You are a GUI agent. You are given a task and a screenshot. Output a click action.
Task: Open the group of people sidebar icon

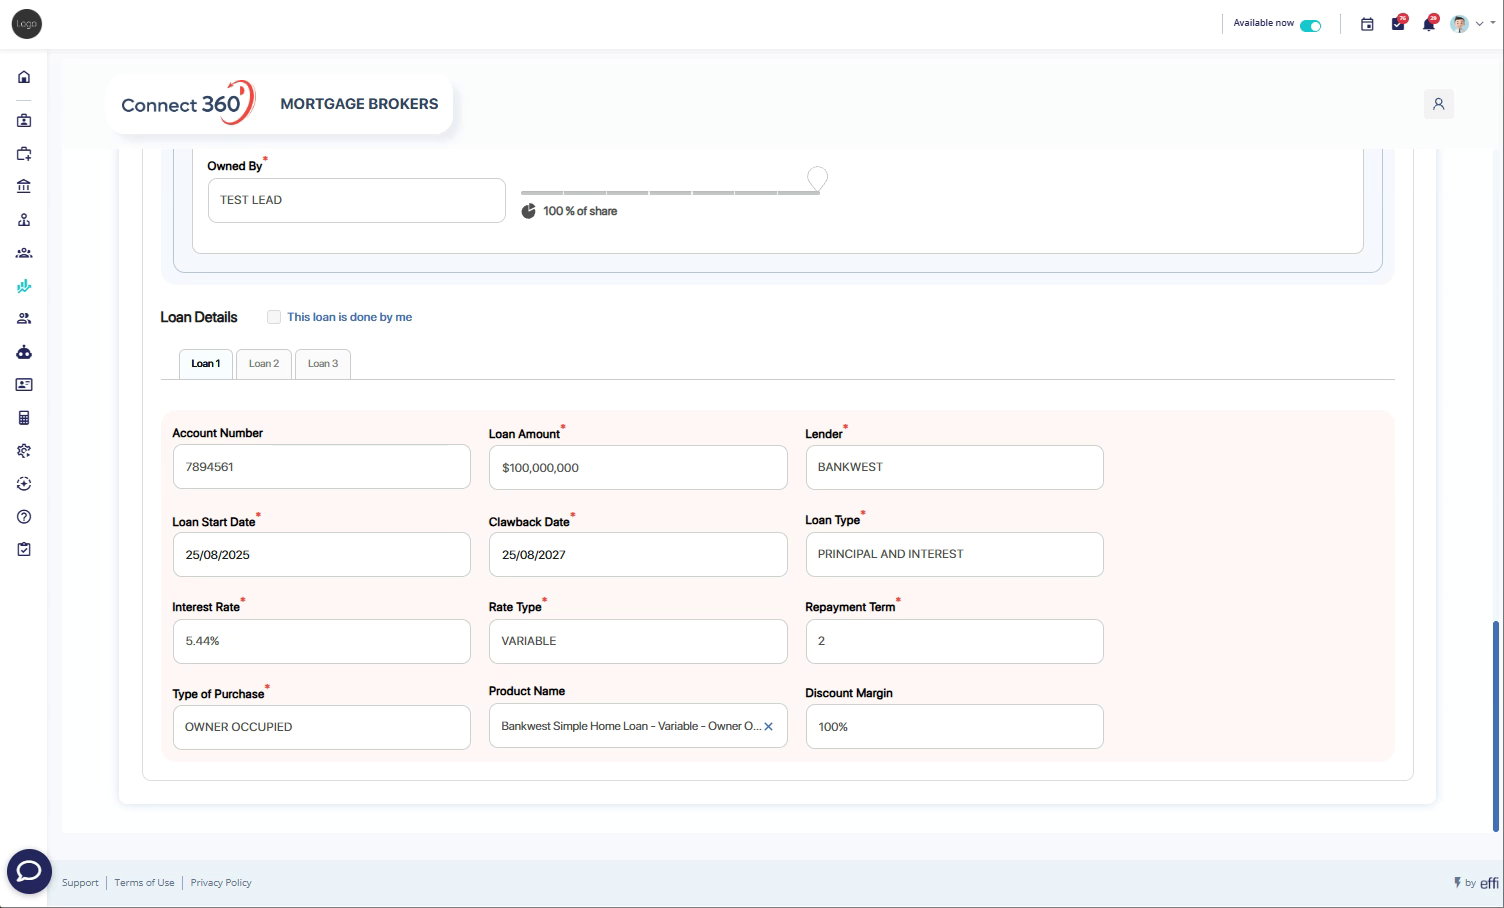[24, 253]
